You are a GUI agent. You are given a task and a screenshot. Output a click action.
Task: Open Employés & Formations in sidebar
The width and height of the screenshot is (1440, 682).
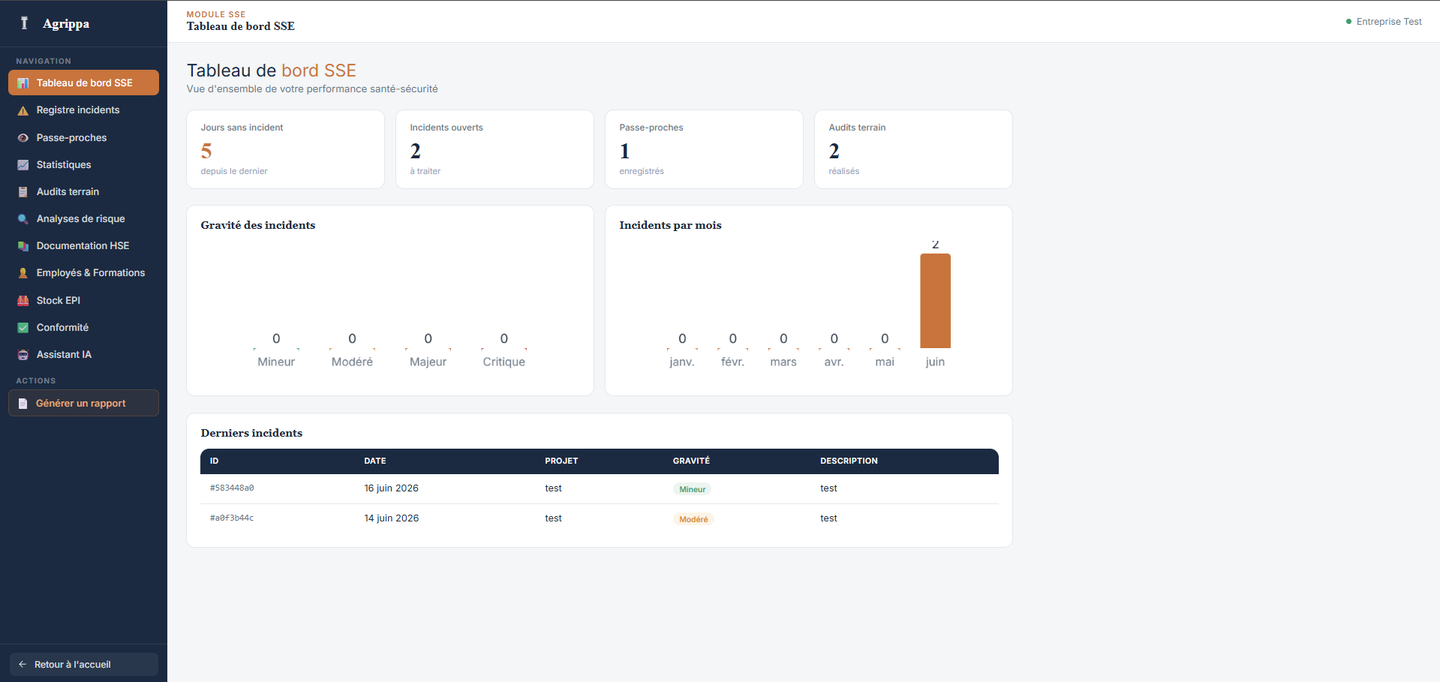(83, 272)
